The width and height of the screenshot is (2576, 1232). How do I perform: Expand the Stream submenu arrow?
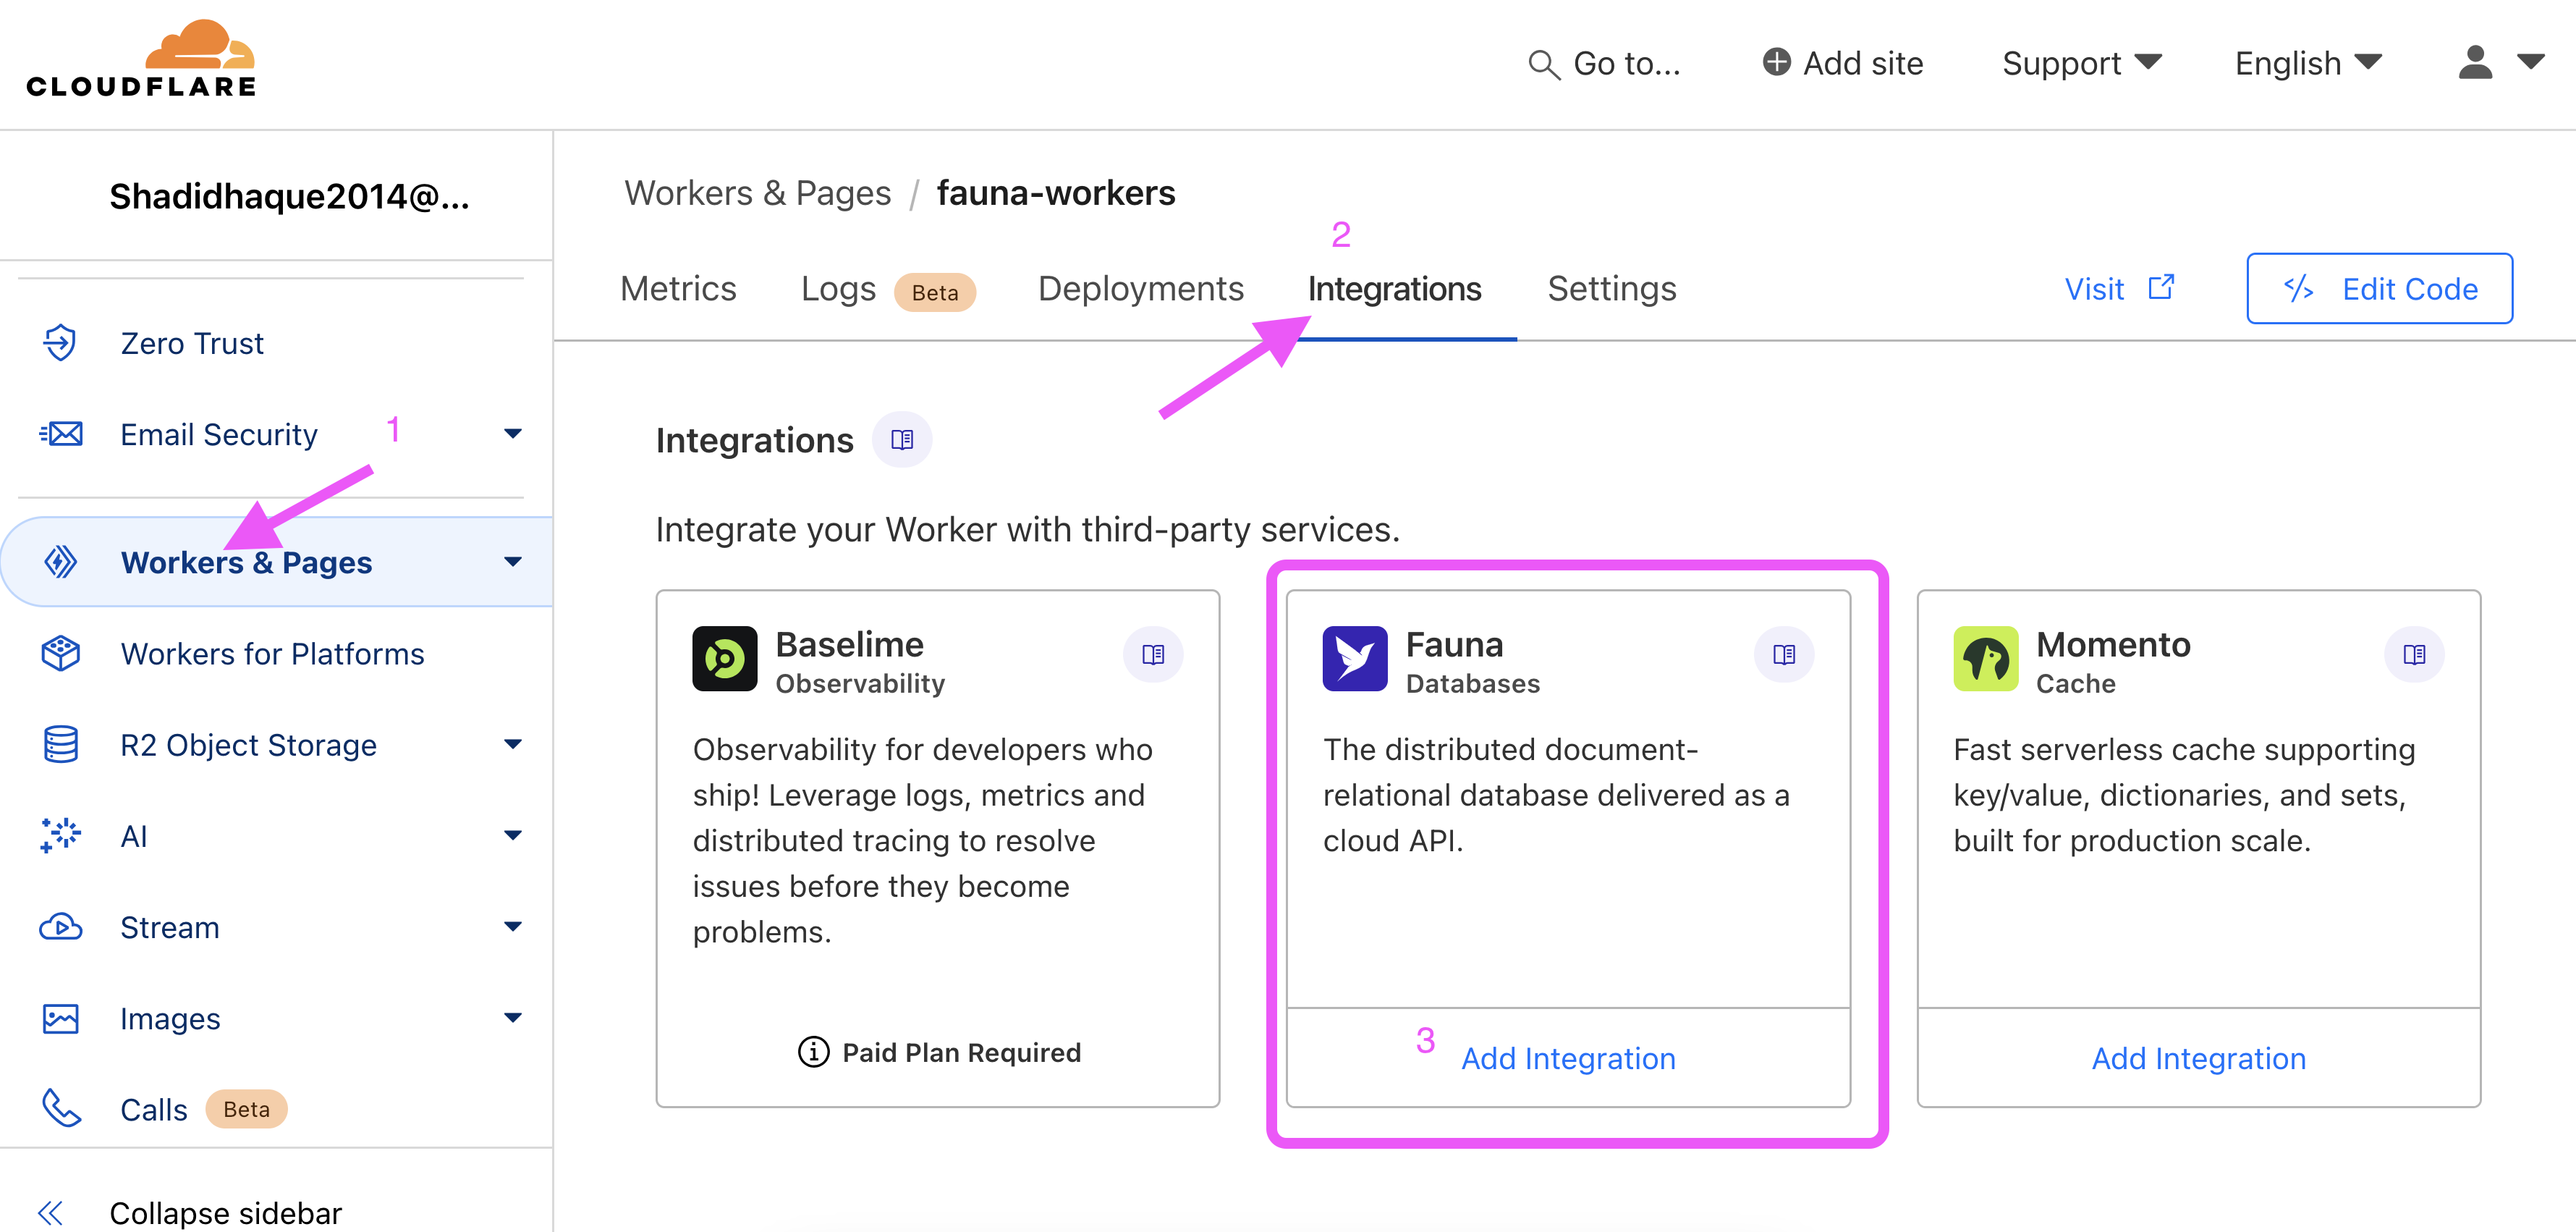tap(513, 926)
